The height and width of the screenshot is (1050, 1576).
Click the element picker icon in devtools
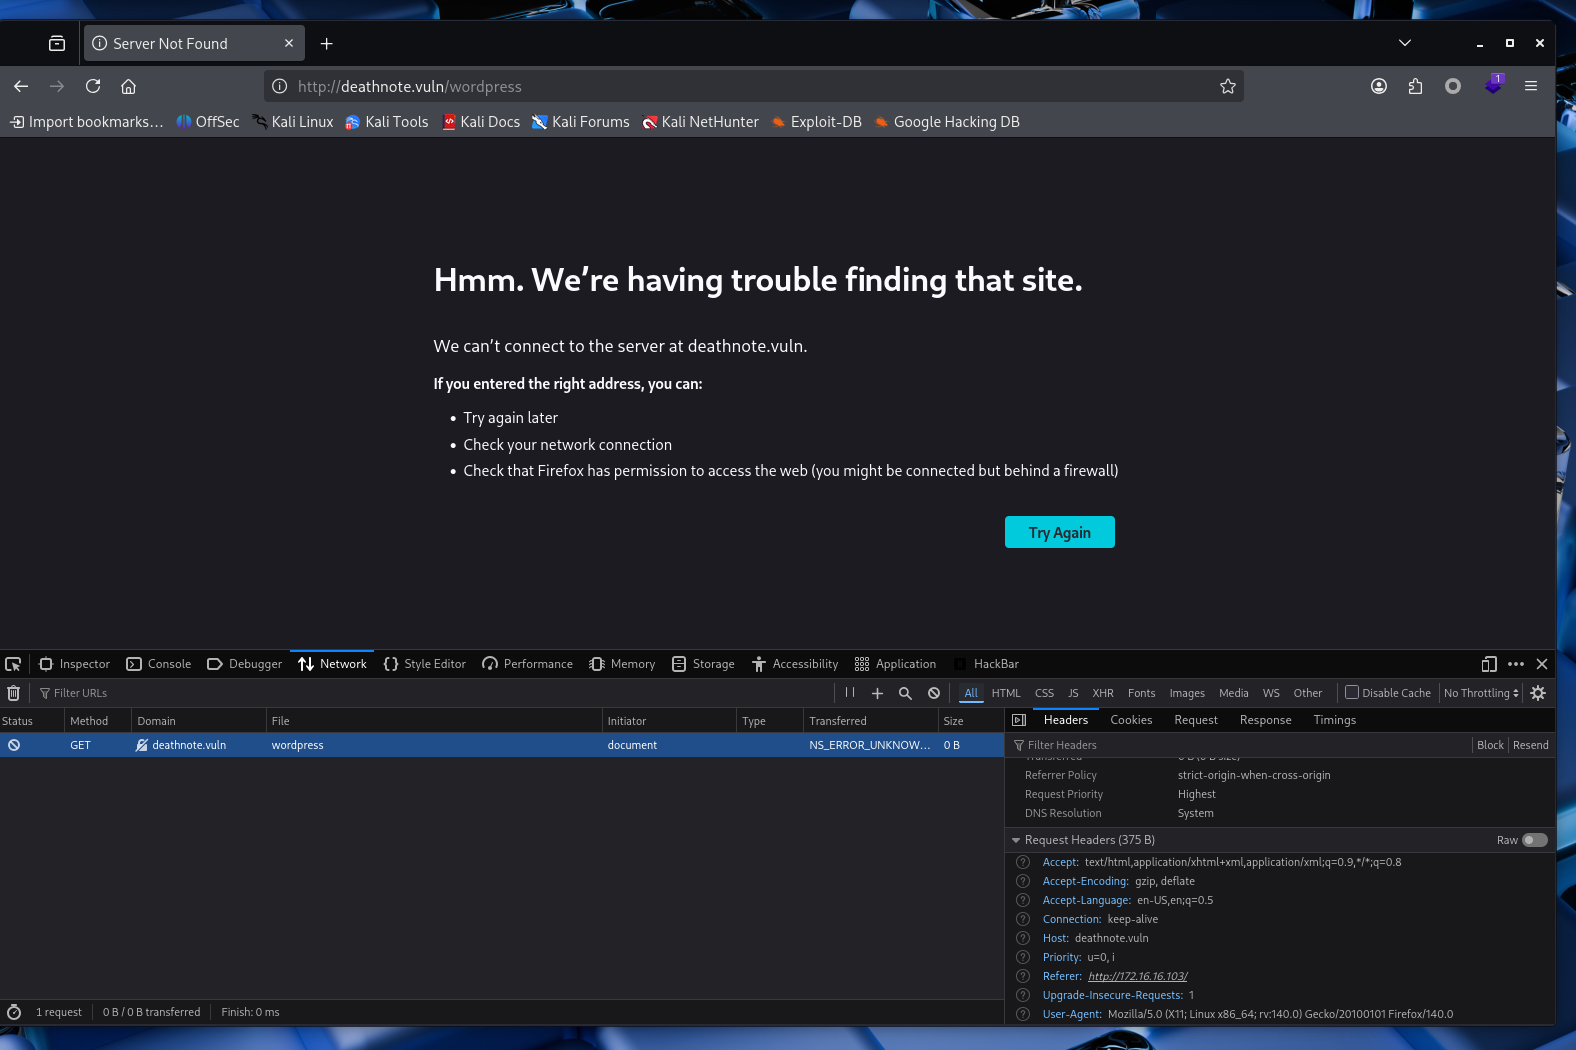(x=13, y=664)
